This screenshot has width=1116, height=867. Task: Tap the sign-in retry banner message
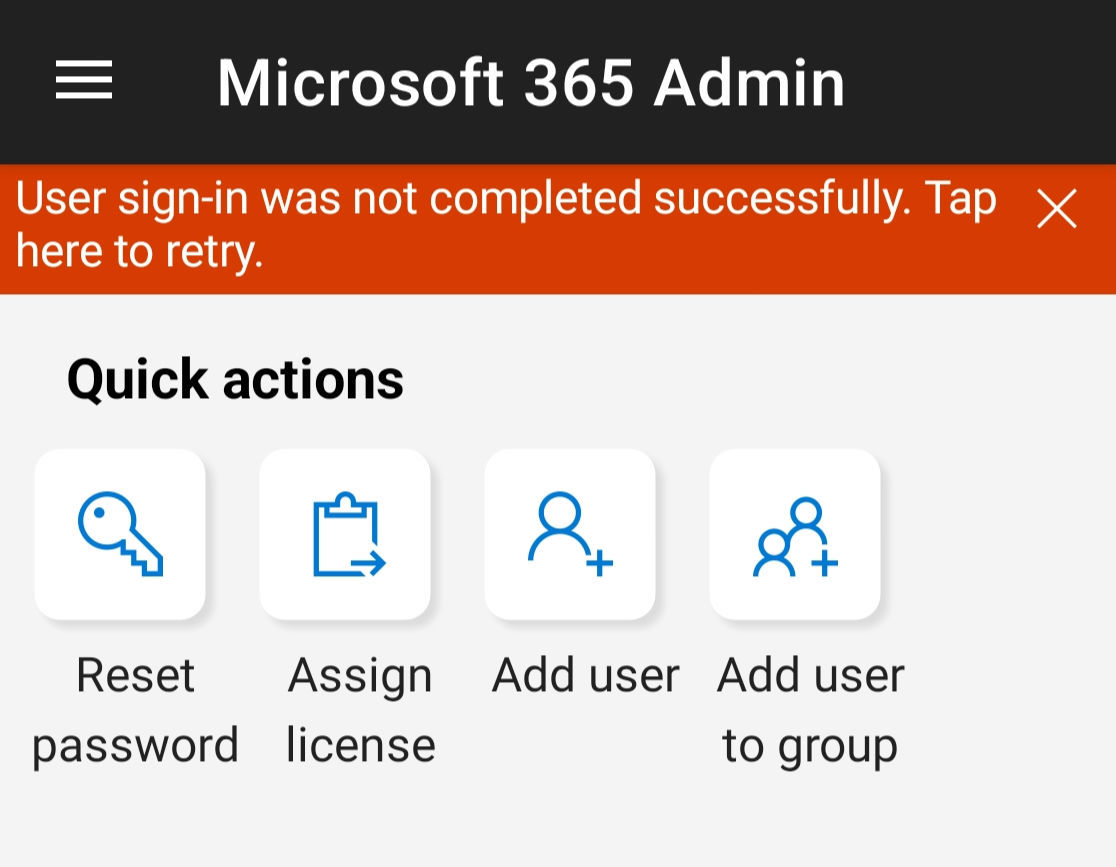(x=505, y=225)
